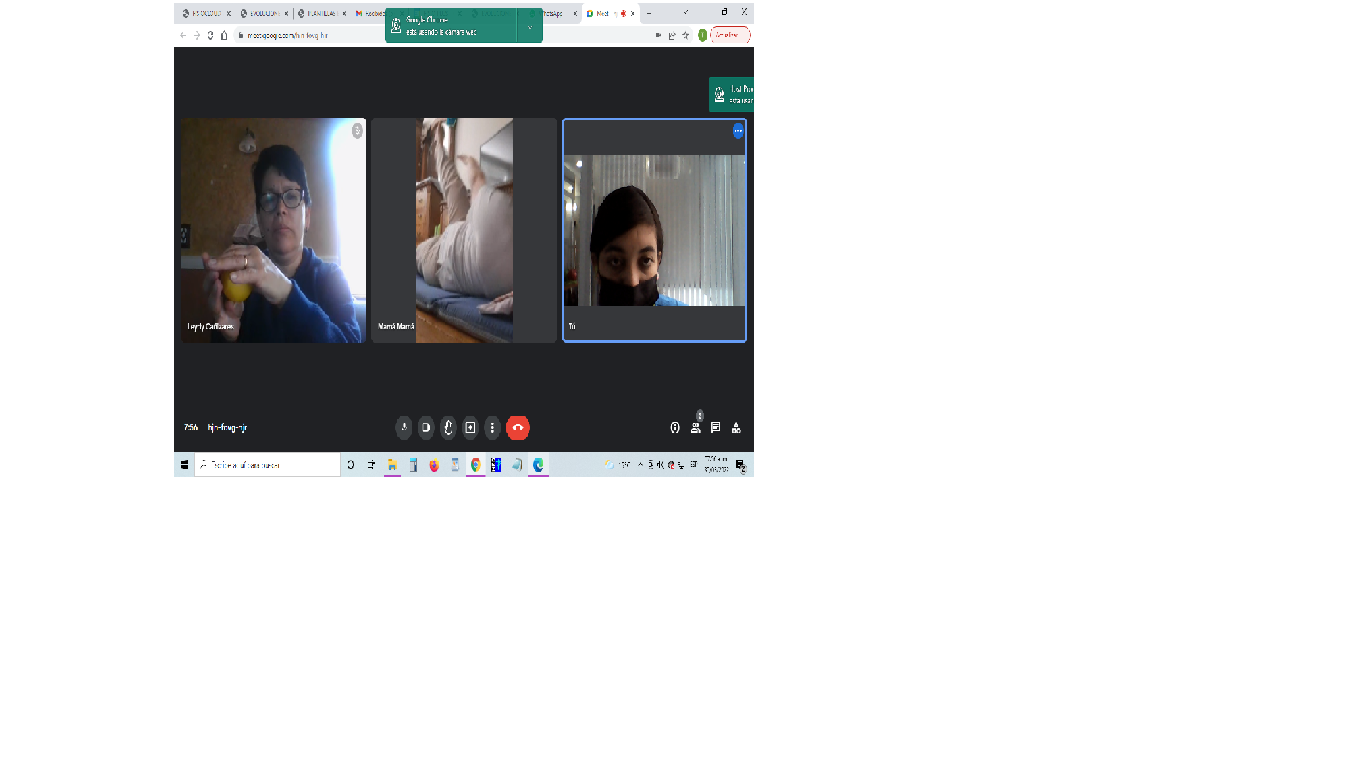Reload the page with the refresh icon
Screen dimensions: 1366x768
click(210, 35)
